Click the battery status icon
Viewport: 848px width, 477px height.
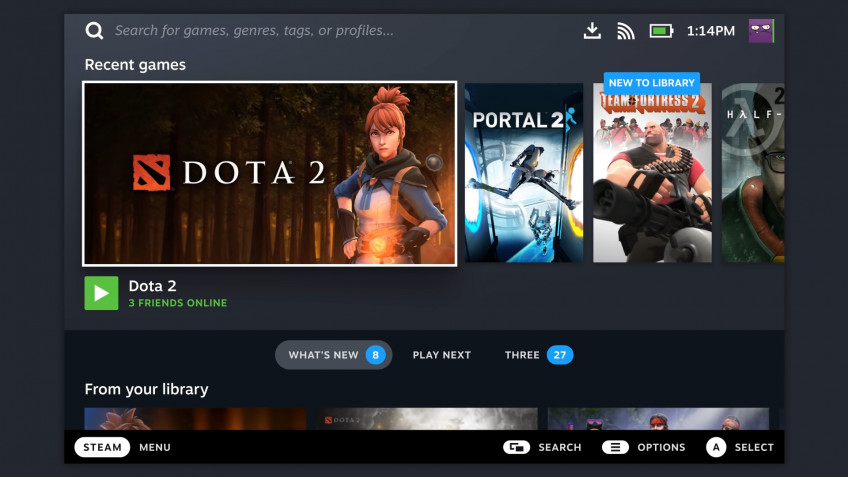(x=661, y=31)
